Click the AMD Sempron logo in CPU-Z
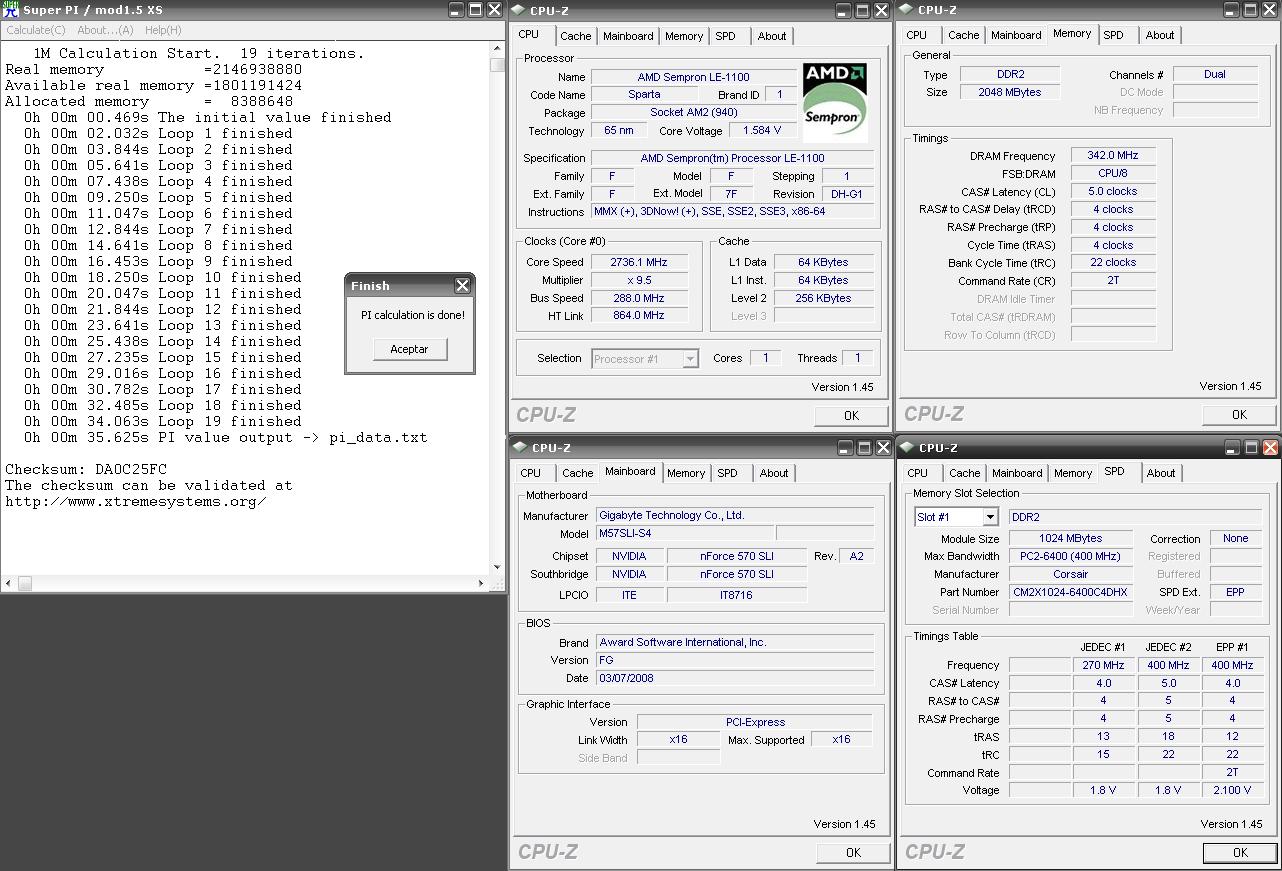 [x=835, y=101]
